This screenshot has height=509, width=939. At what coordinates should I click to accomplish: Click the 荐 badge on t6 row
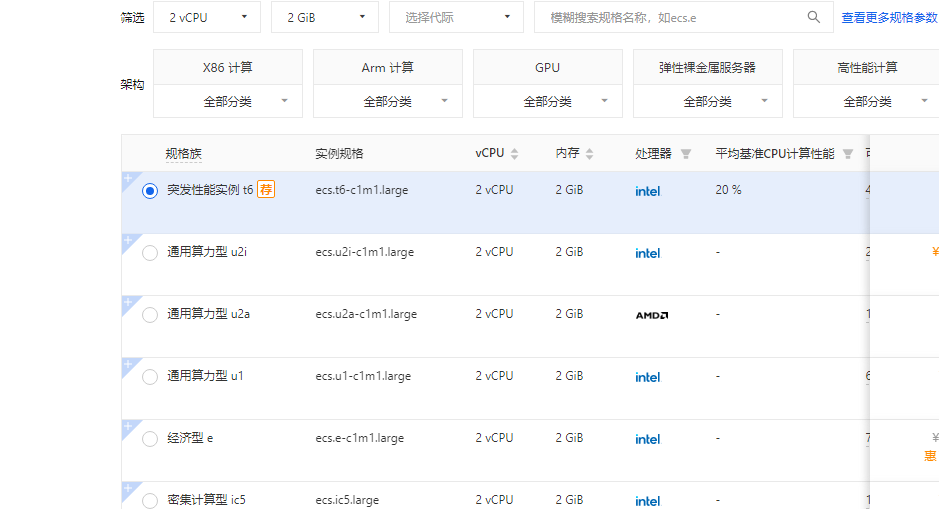tap(266, 189)
